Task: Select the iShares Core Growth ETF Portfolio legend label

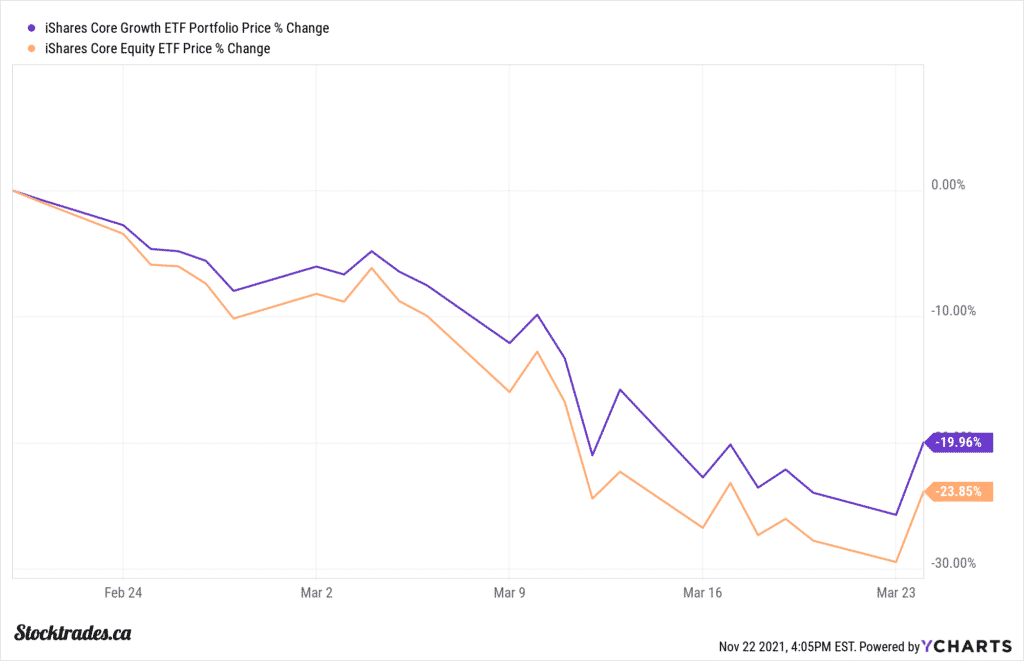Action: 187,29
